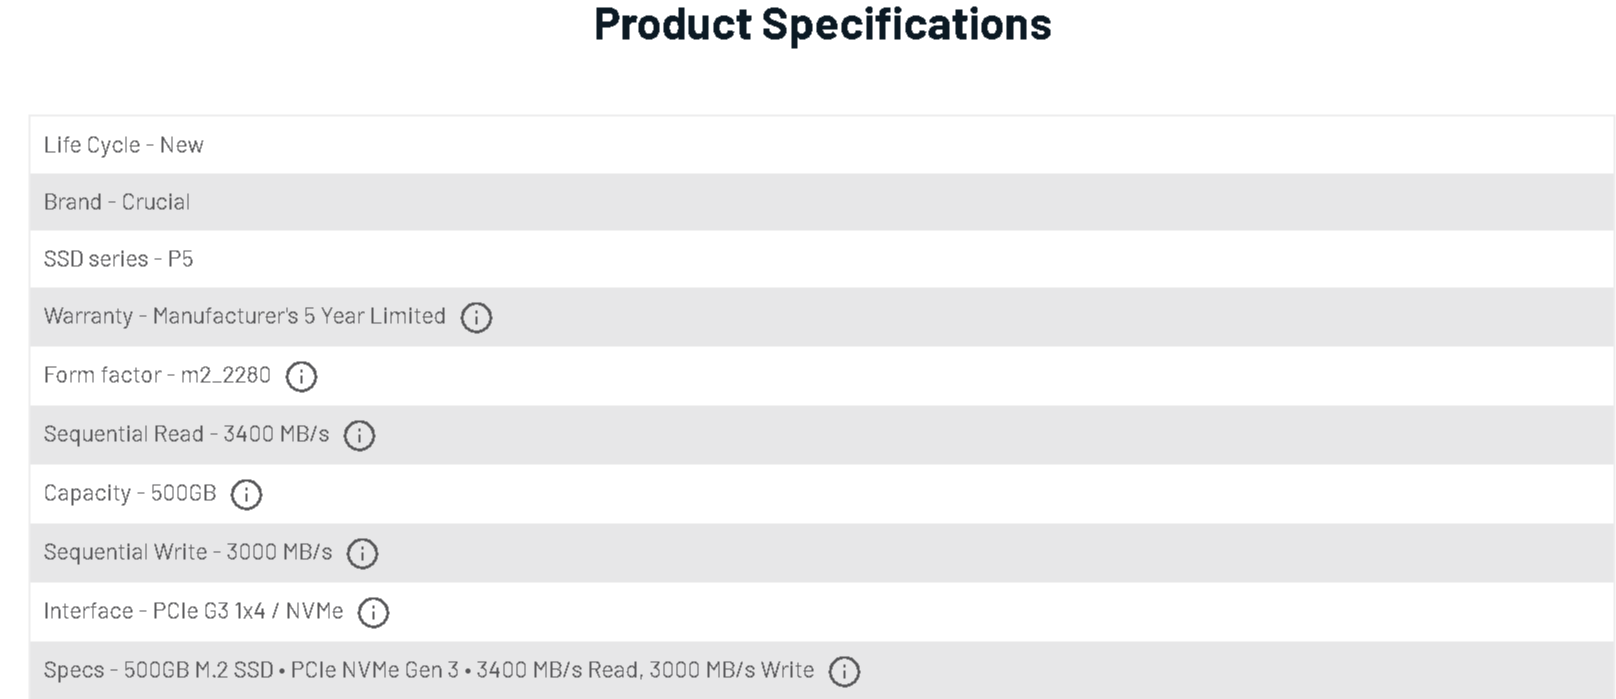Click the word 'Specifications' in heading

click(906, 24)
